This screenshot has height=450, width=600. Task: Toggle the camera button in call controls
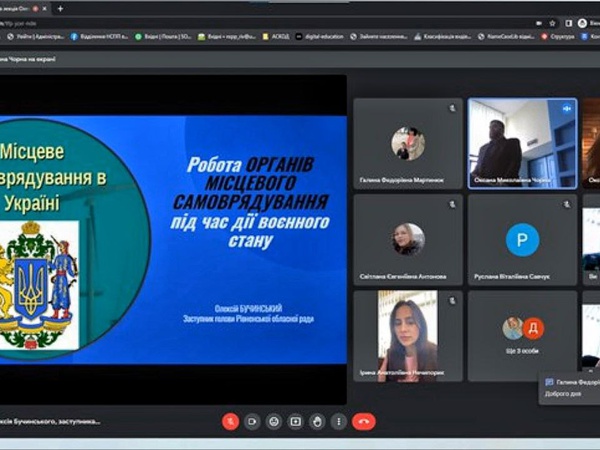(252, 422)
